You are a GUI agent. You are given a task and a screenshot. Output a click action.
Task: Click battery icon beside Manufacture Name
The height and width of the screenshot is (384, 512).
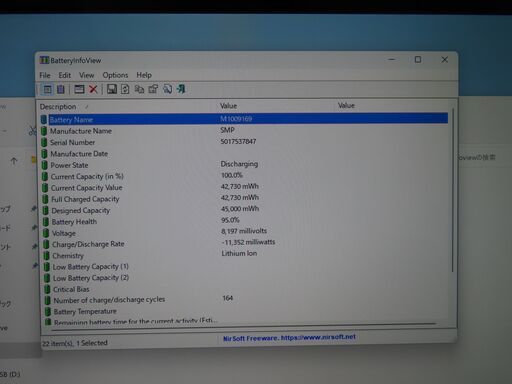tap(44, 131)
